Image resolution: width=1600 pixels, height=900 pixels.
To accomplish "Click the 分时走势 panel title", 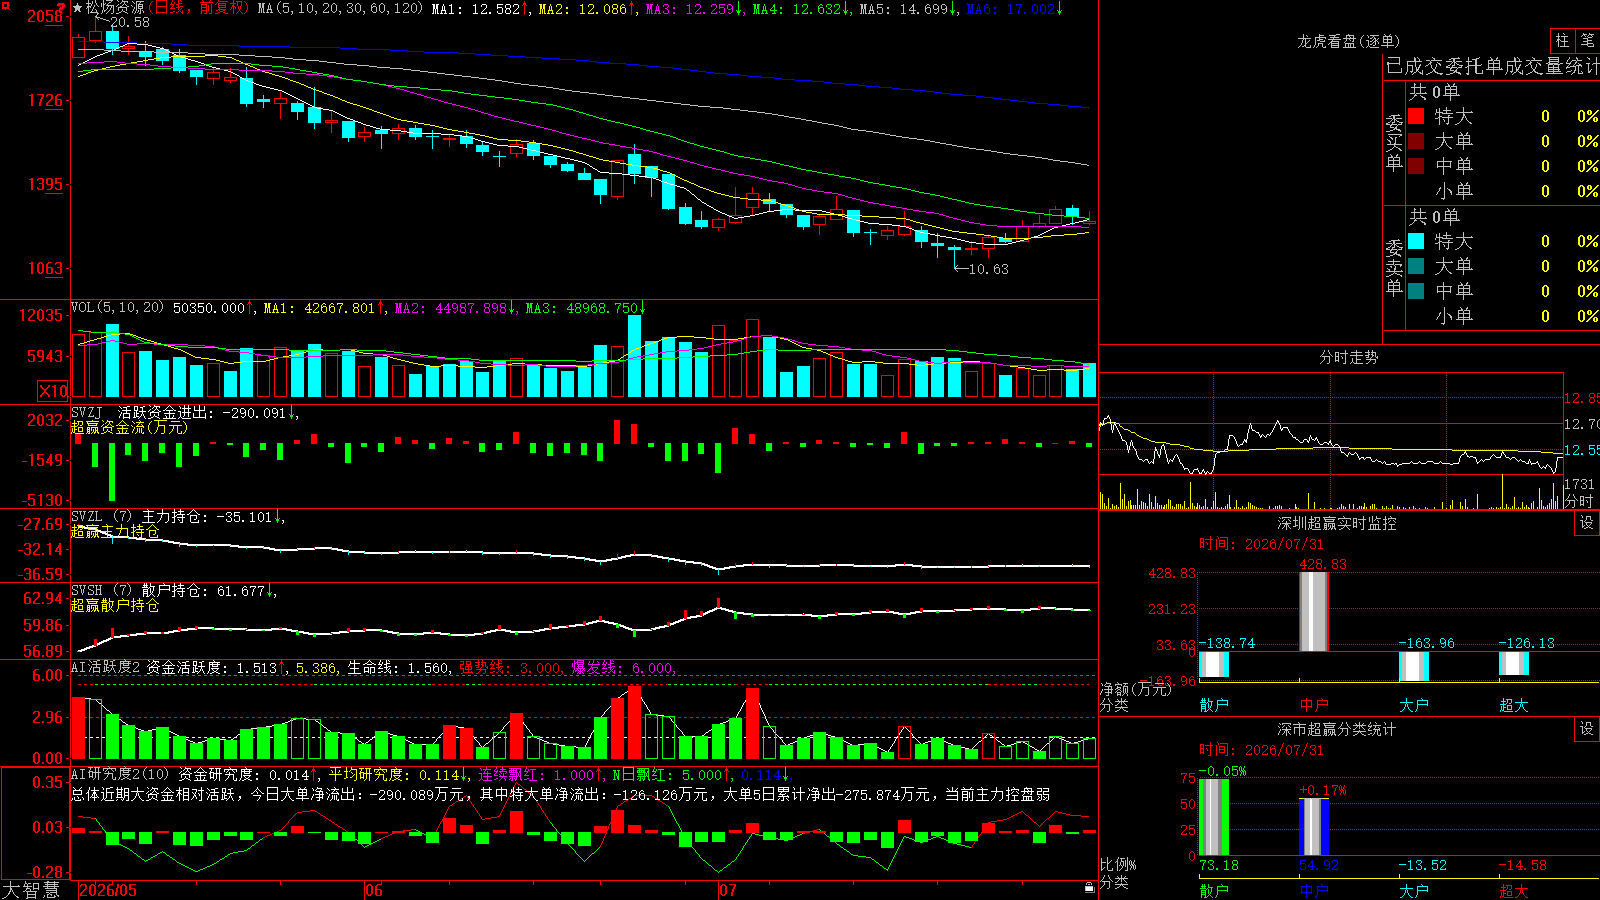I will pyautogui.click(x=1348, y=357).
